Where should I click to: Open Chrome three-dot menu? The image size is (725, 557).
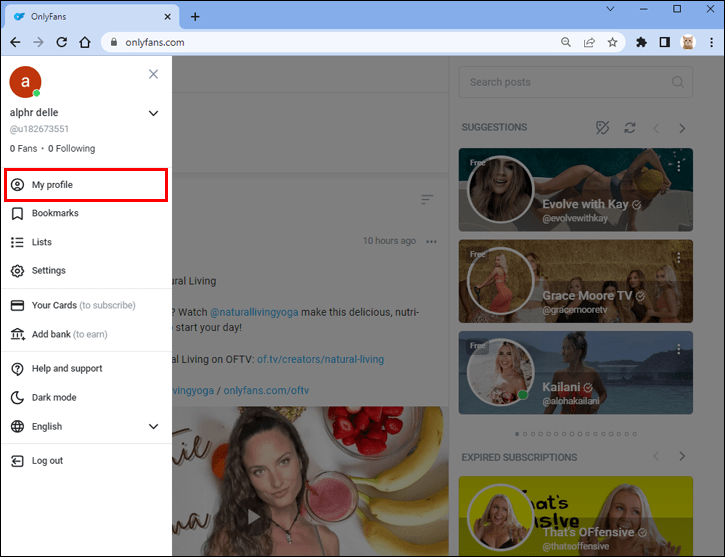711,43
